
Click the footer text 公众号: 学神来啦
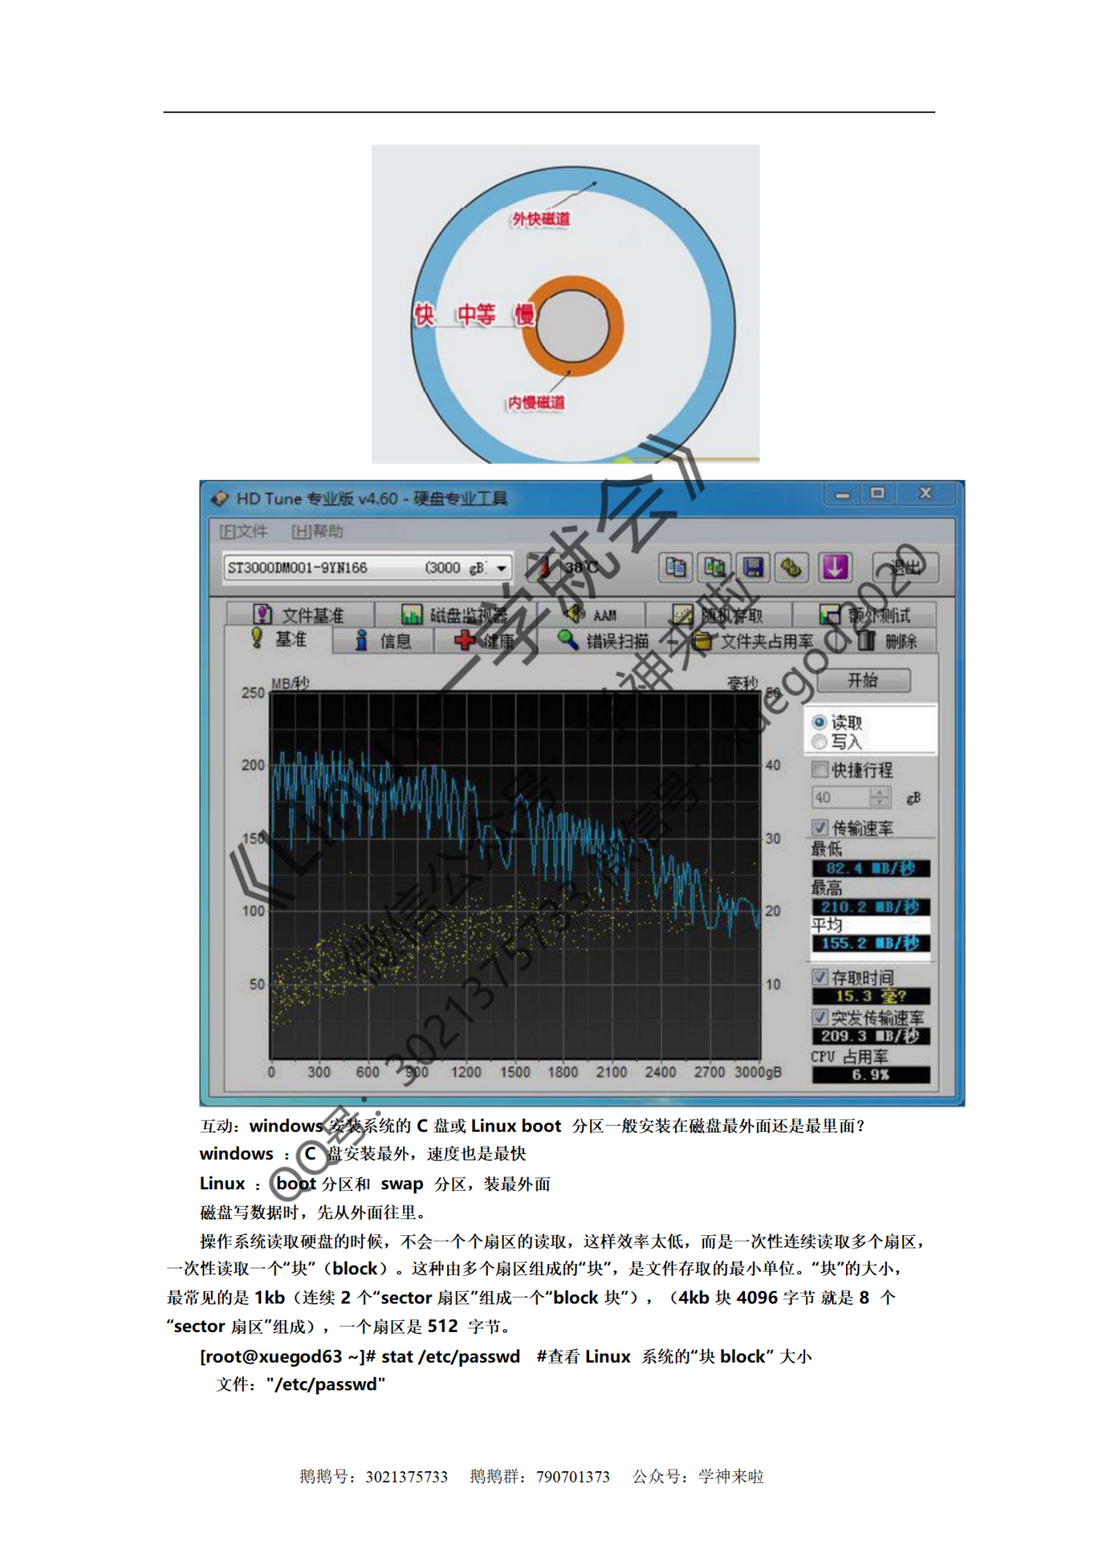697,1476
